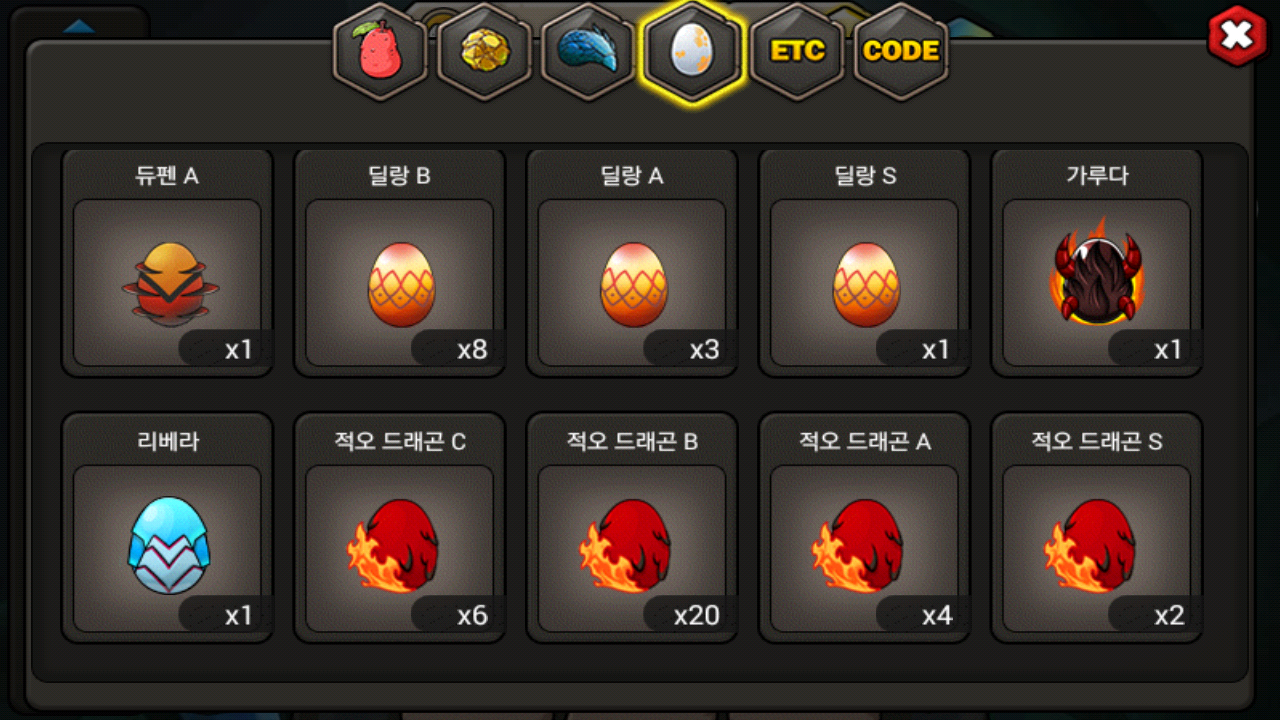The height and width of the screenshot is (720, 1280).
Task: Select the blue 리베라 egg
Action: [169, 545]
